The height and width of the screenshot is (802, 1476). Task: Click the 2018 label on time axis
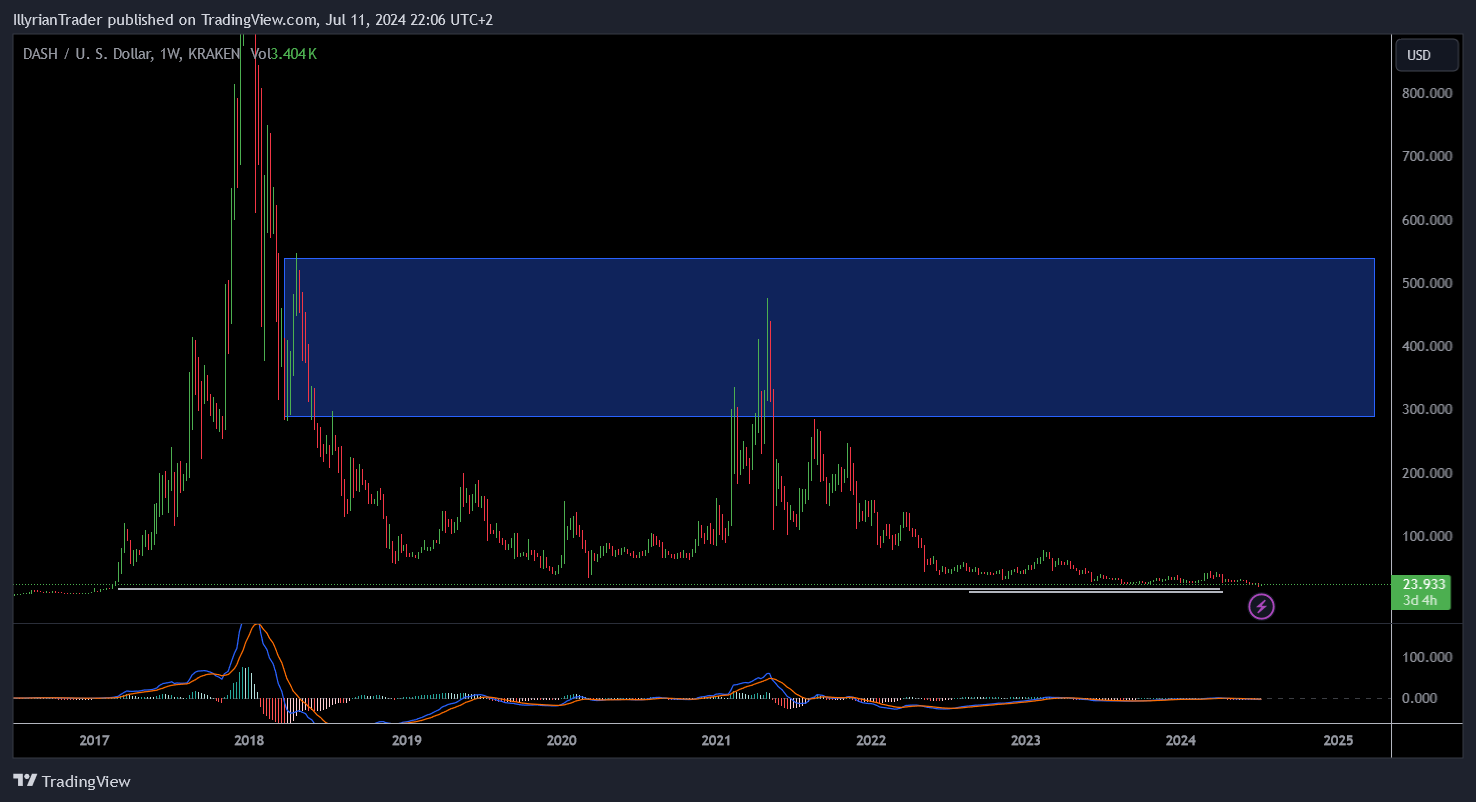(248, 741)
